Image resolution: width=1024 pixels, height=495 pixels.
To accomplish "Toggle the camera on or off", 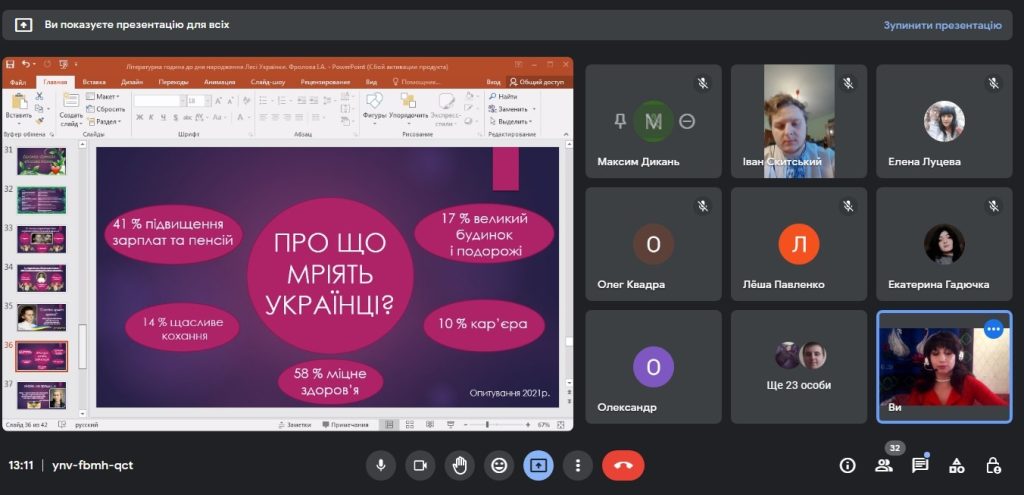I will 420,465.
